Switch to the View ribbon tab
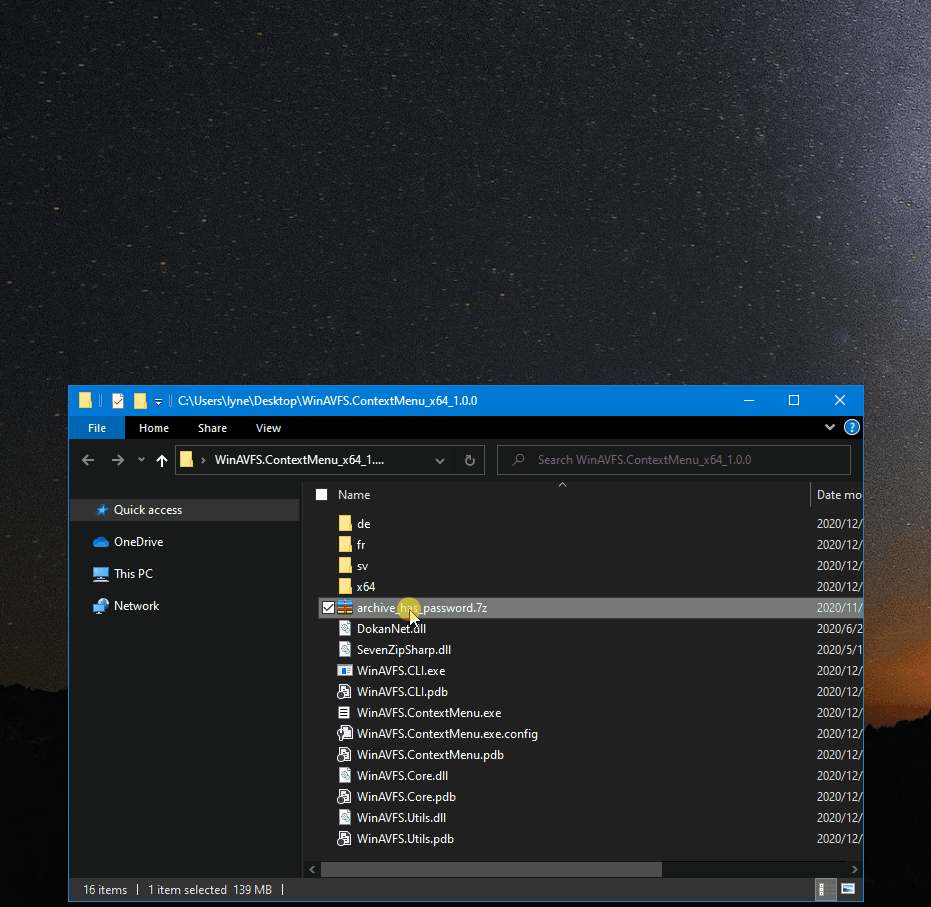This screenshot has width=931, height=907. [268, 428]
